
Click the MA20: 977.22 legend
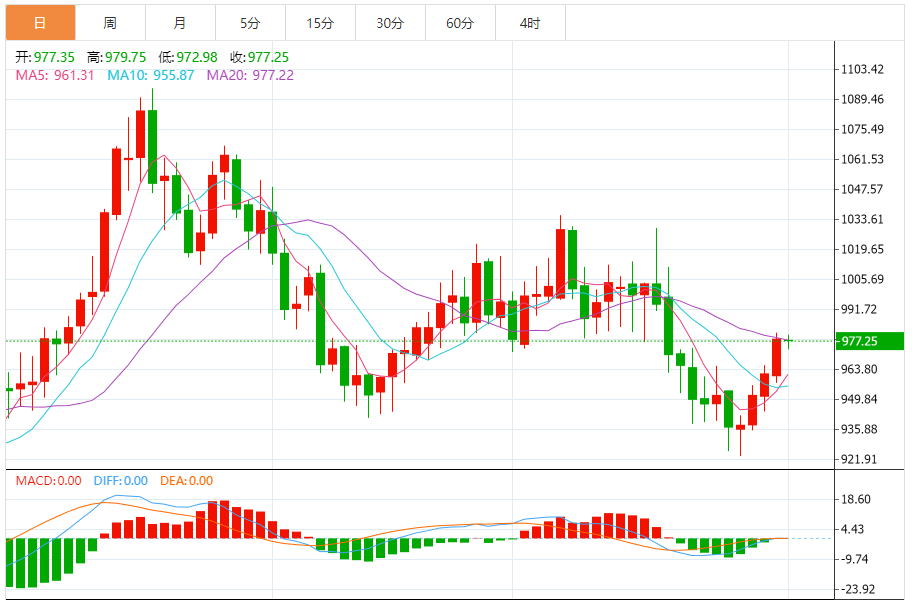[250, 75]
